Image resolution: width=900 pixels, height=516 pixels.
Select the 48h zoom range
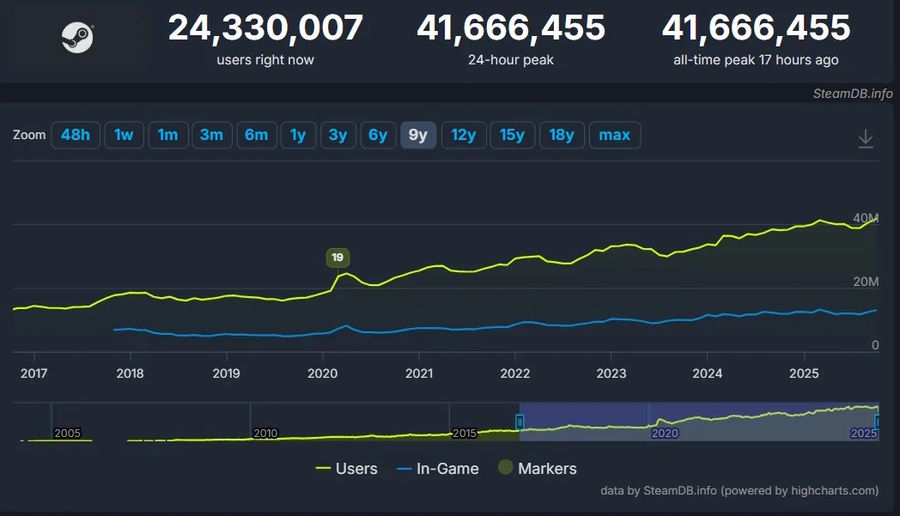[76, 135]
